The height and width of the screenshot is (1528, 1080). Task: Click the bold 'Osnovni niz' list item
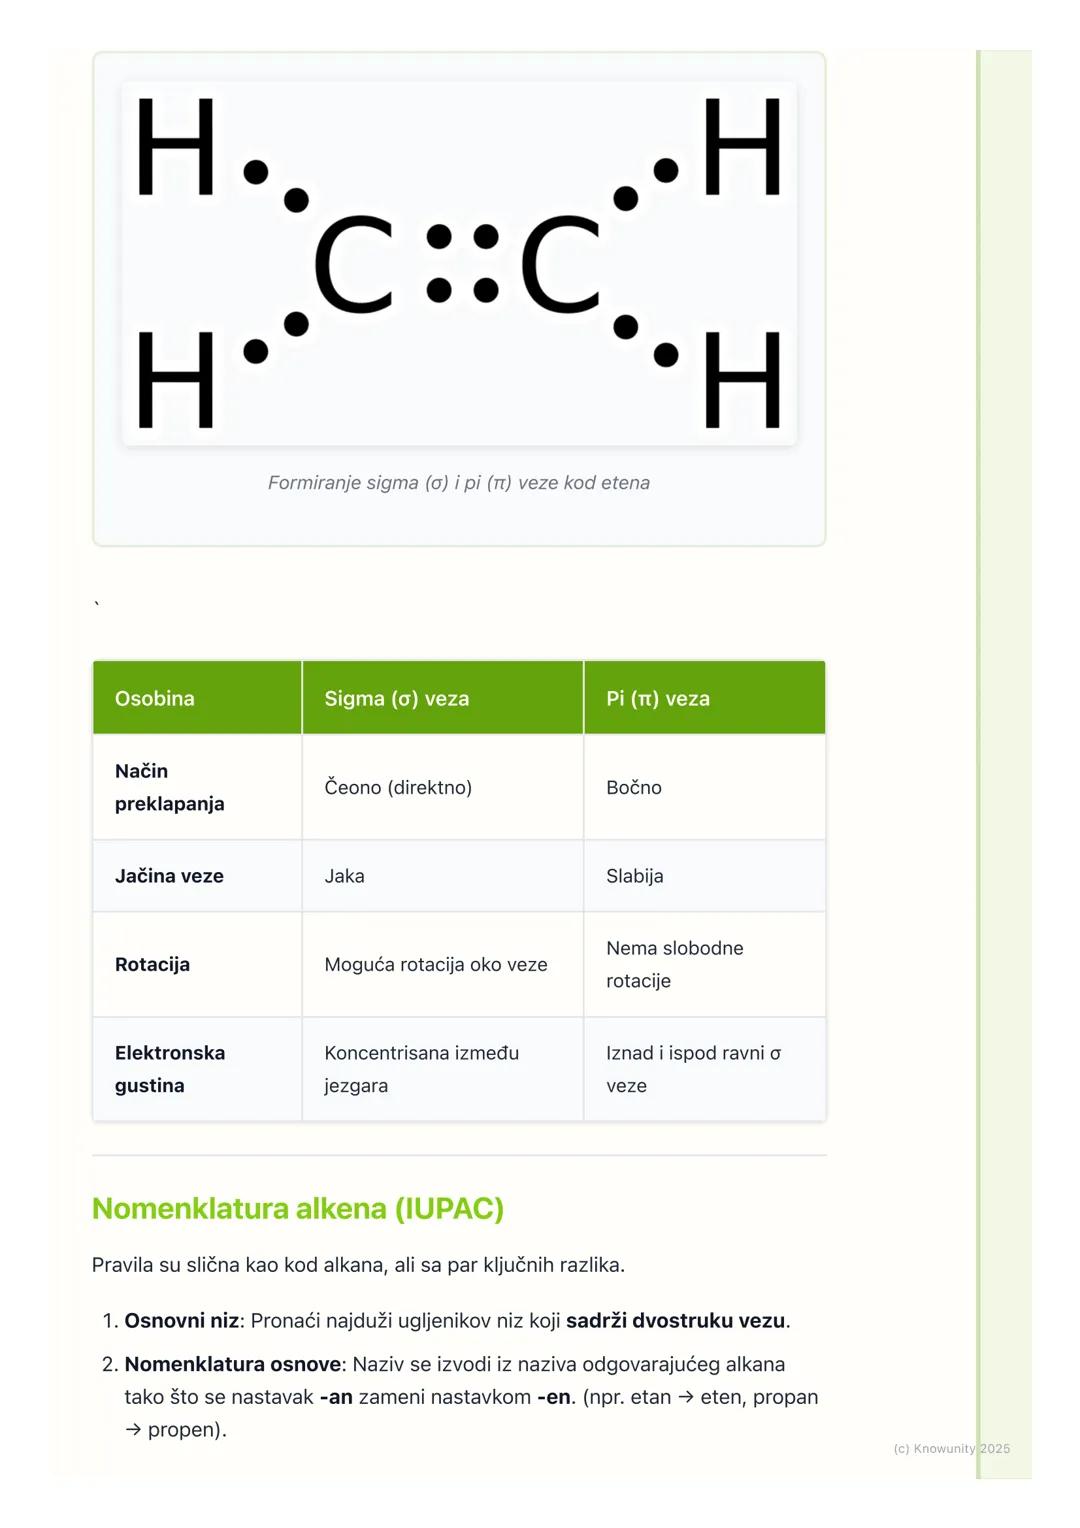[182, 1321]
